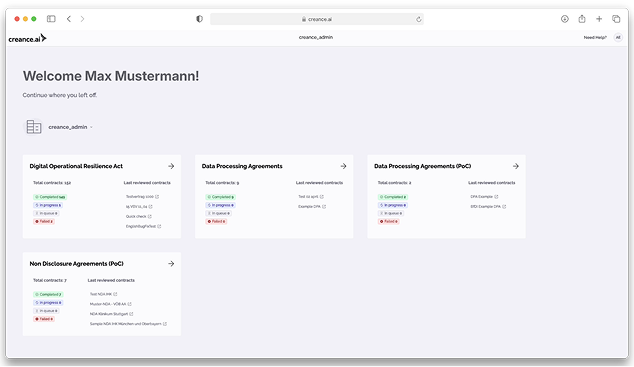Click In progress badge in Digital Operational Resilience Act
Screen dimensions: 634x367
pos(48,205)
